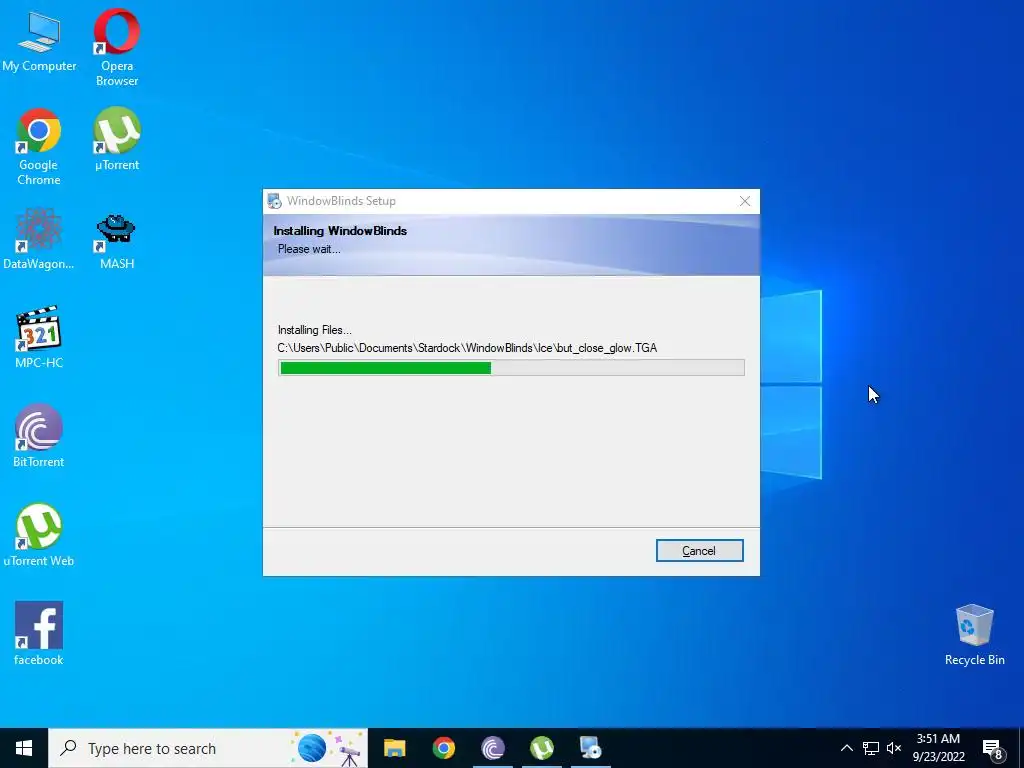Image resolution: width=1024 pixels, height=768 pixels.
Task: Focus the taskbar search box
Action: pyautogui.click(x=208, y=748)
